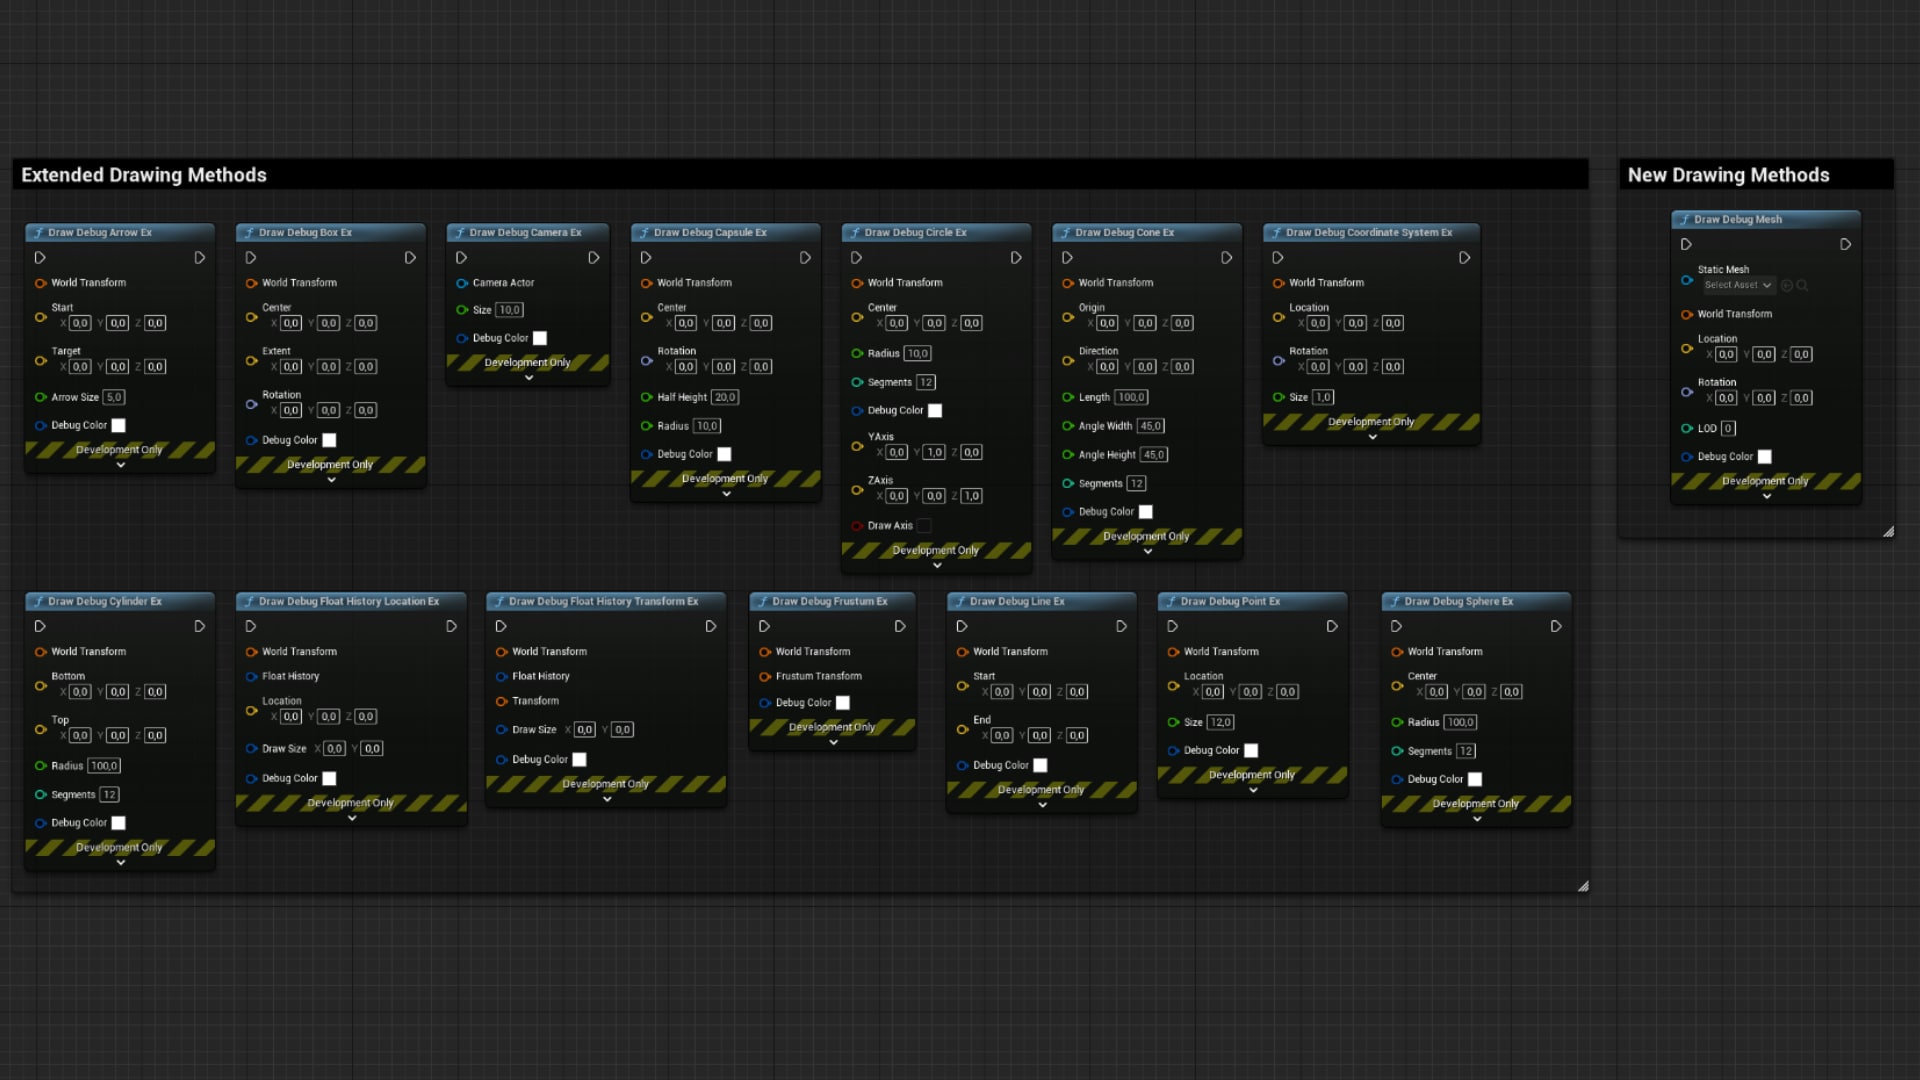This screenshot has height=1080, width=1920.
Task: Click the exec output pin on Draw Debug Cone Ex
Action: point(1226,257)
